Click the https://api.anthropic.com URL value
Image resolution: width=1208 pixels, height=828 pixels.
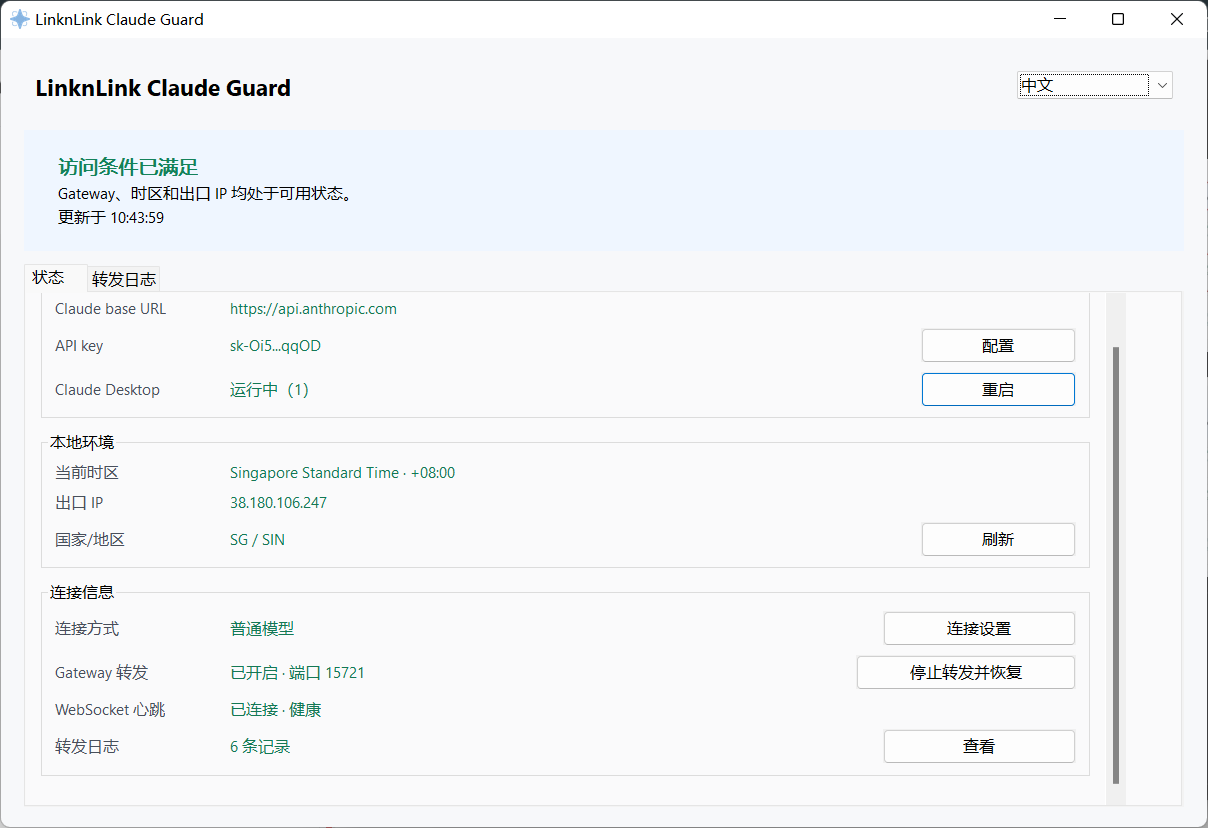click(x=313, y=309)
